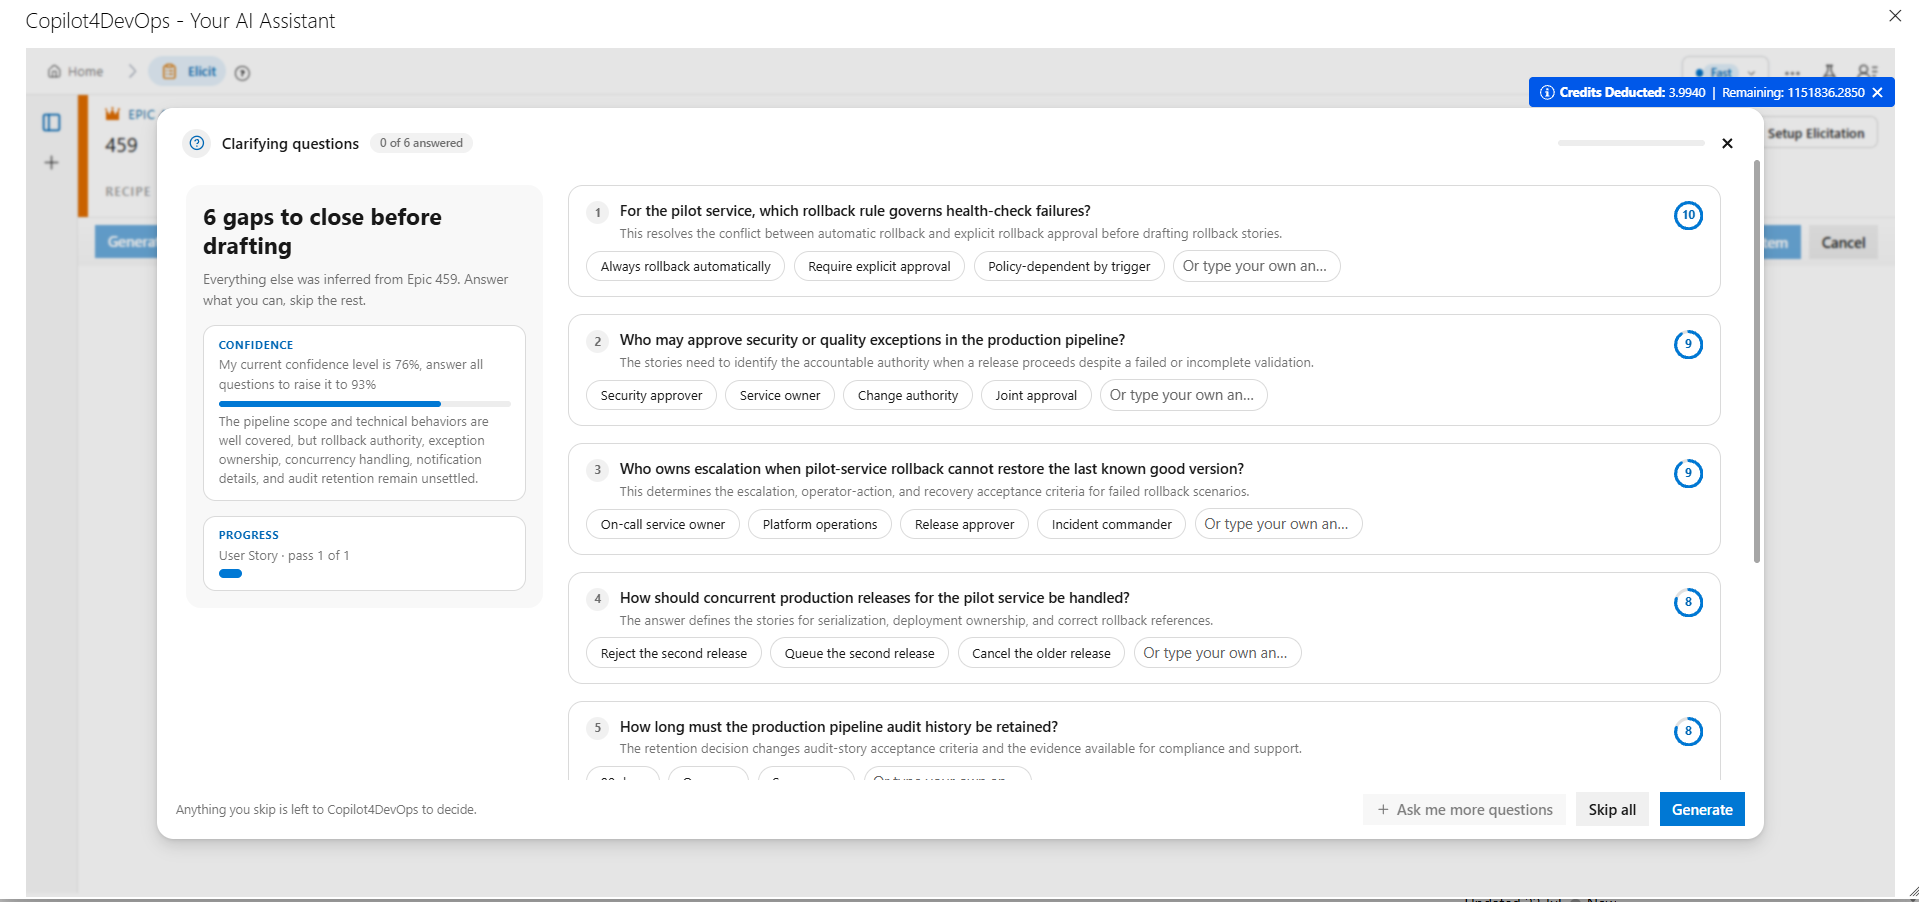Click the Generate button
Screen dimensions: 1919x902
coord(1702,809)
